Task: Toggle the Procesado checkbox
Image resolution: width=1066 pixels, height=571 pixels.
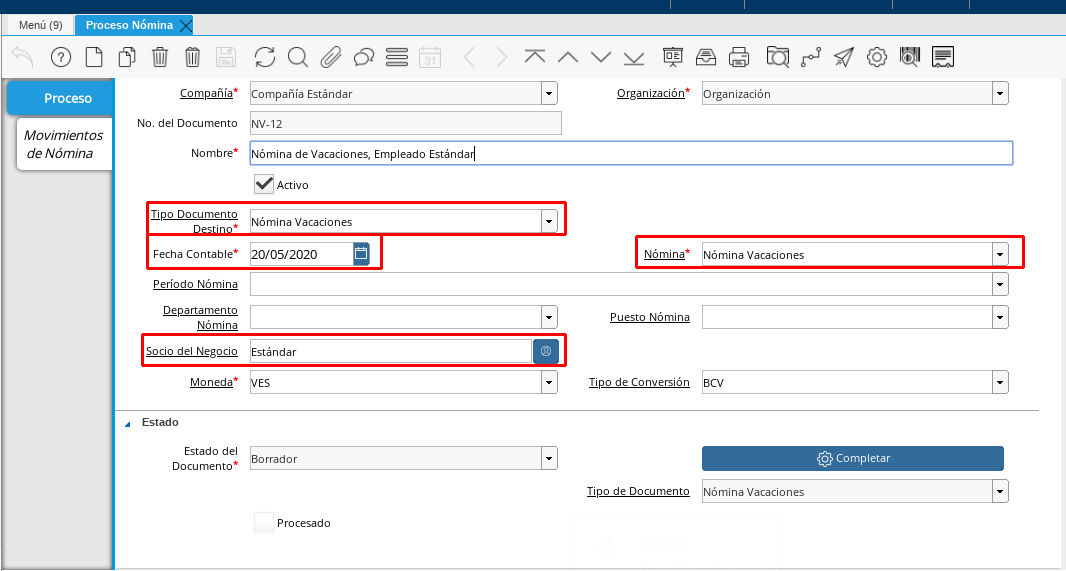Action: click(264, 523)
